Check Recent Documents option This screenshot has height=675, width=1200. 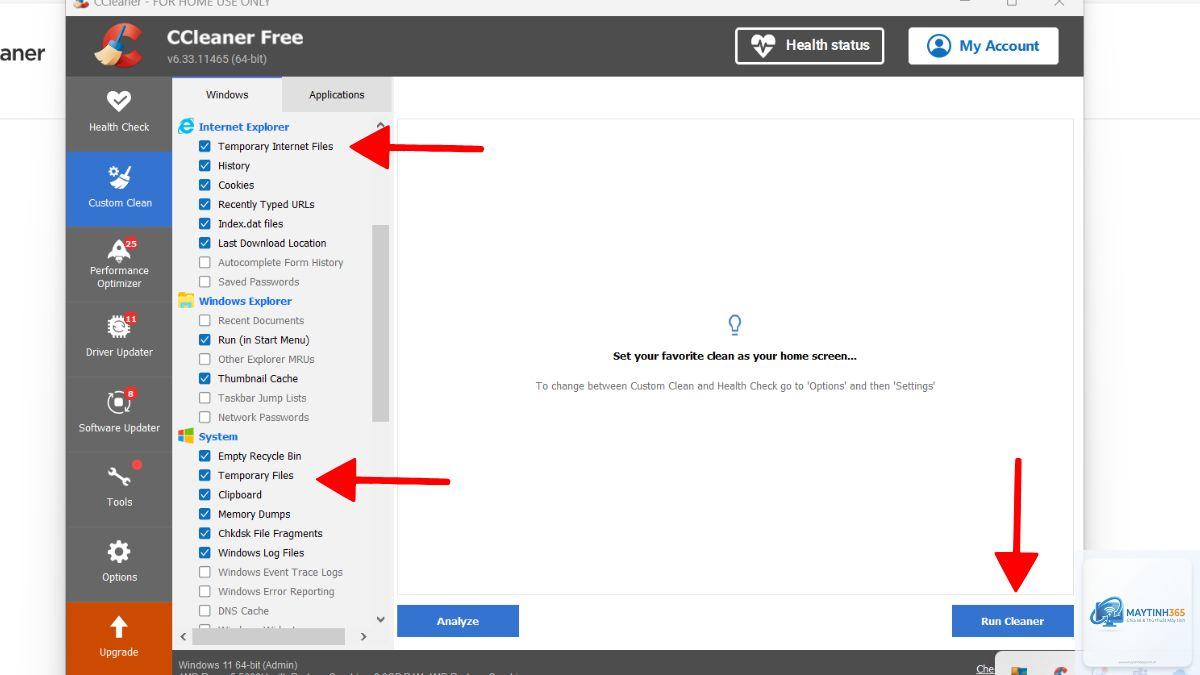pyautogui.click(x=205, y=321)
